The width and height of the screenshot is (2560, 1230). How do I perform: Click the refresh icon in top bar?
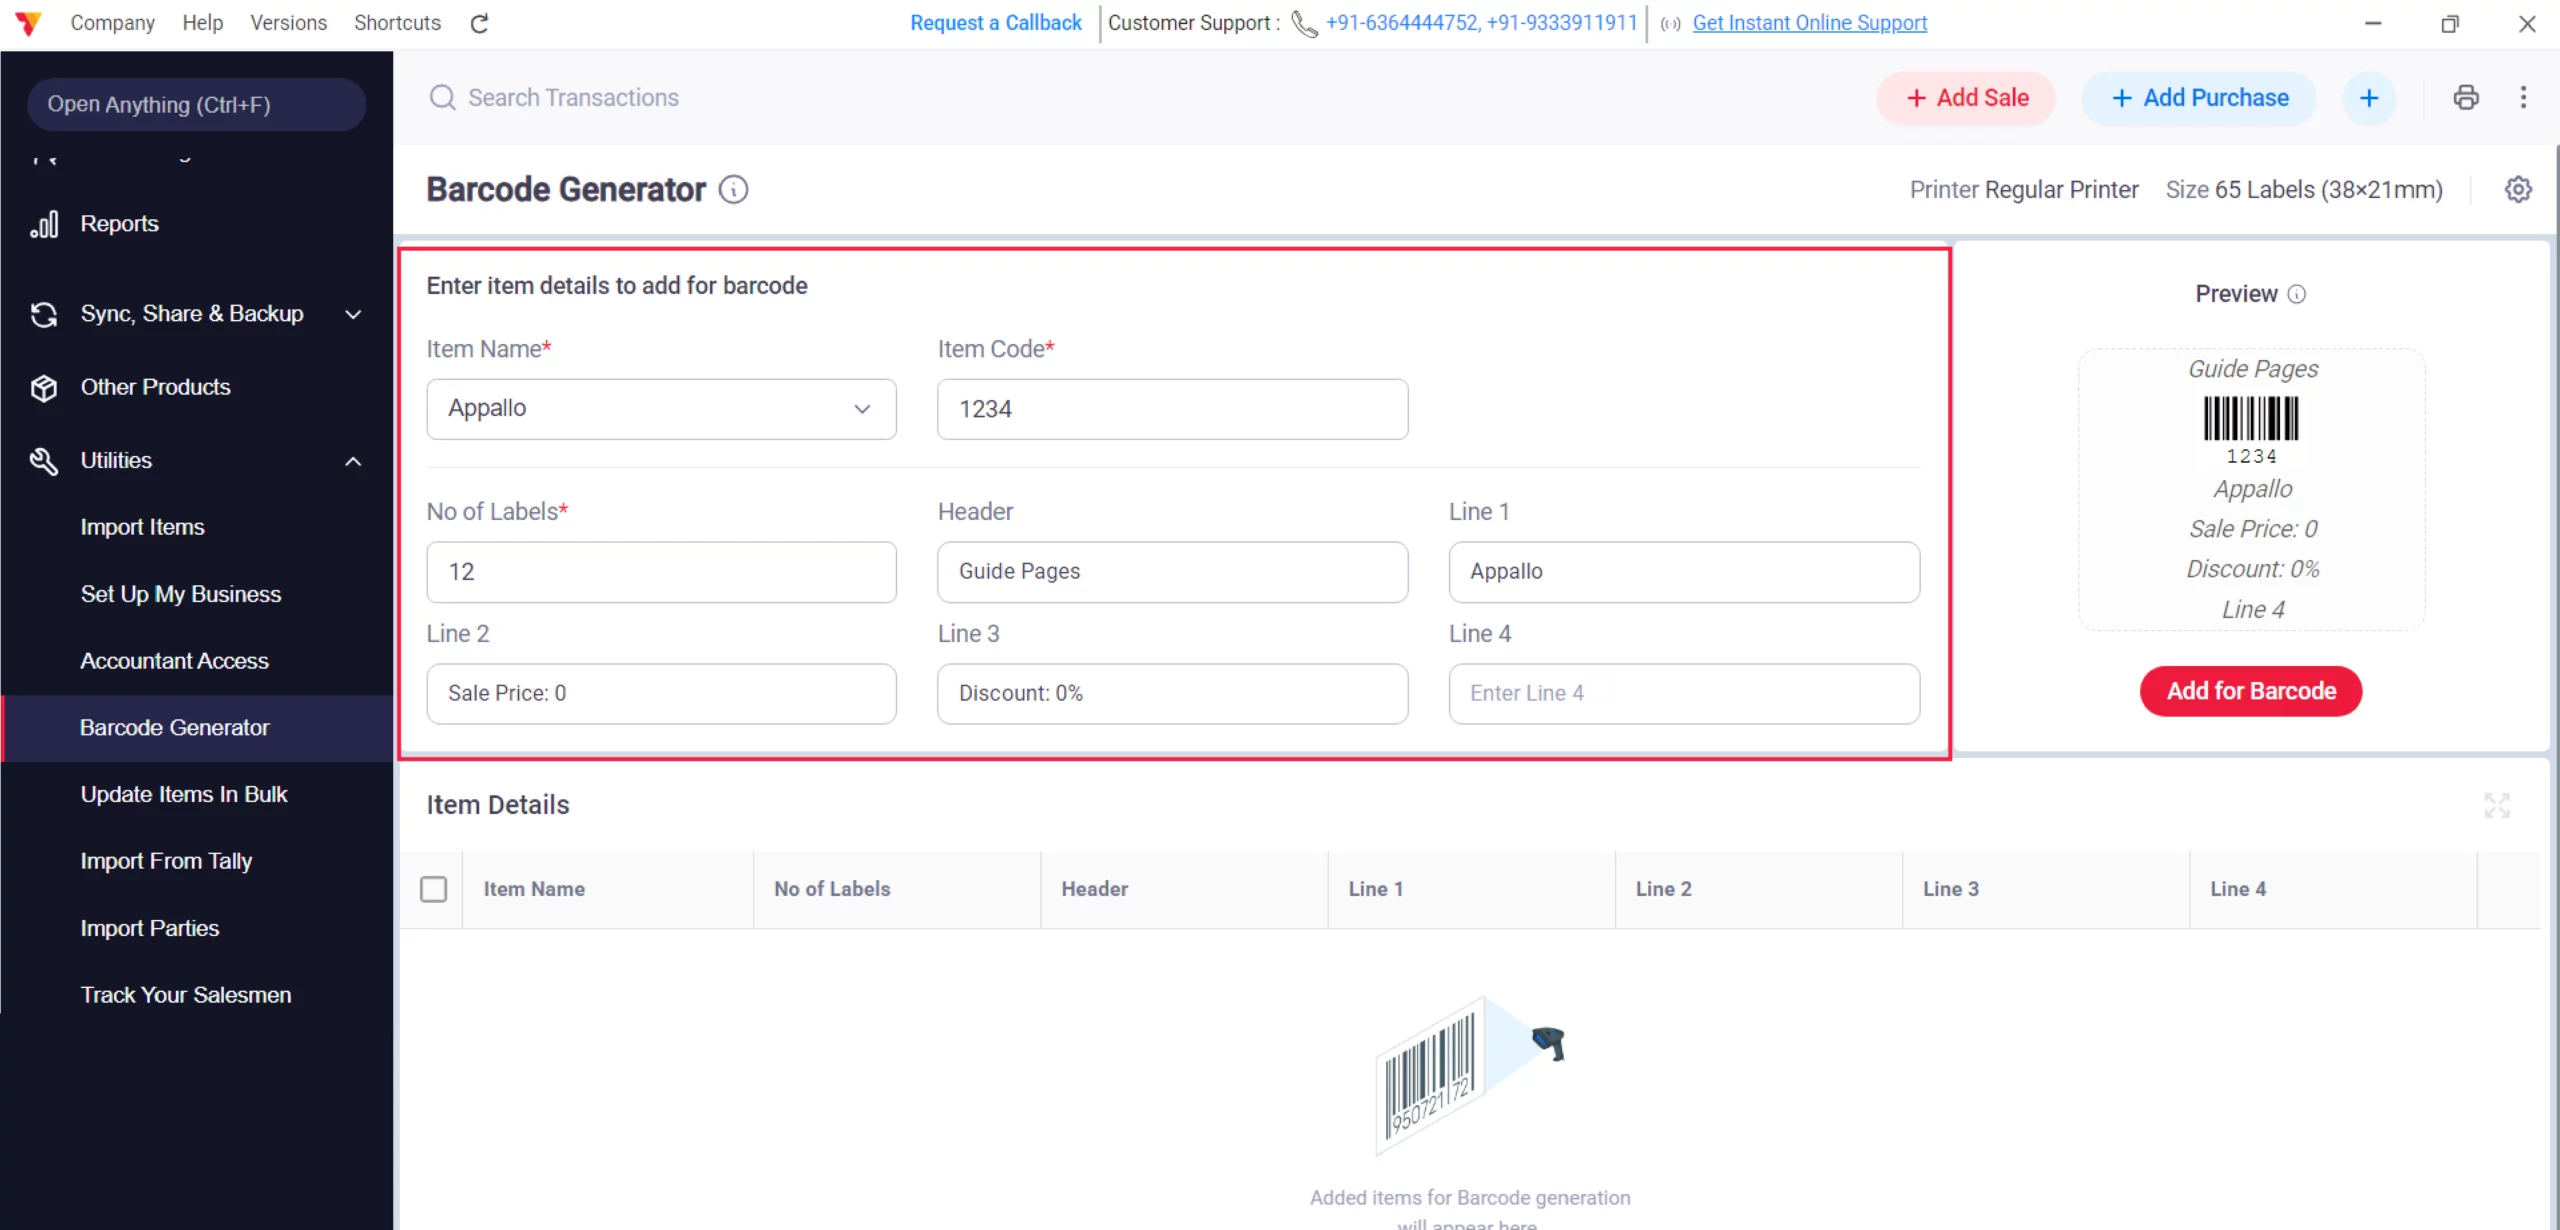coord(479,23)
